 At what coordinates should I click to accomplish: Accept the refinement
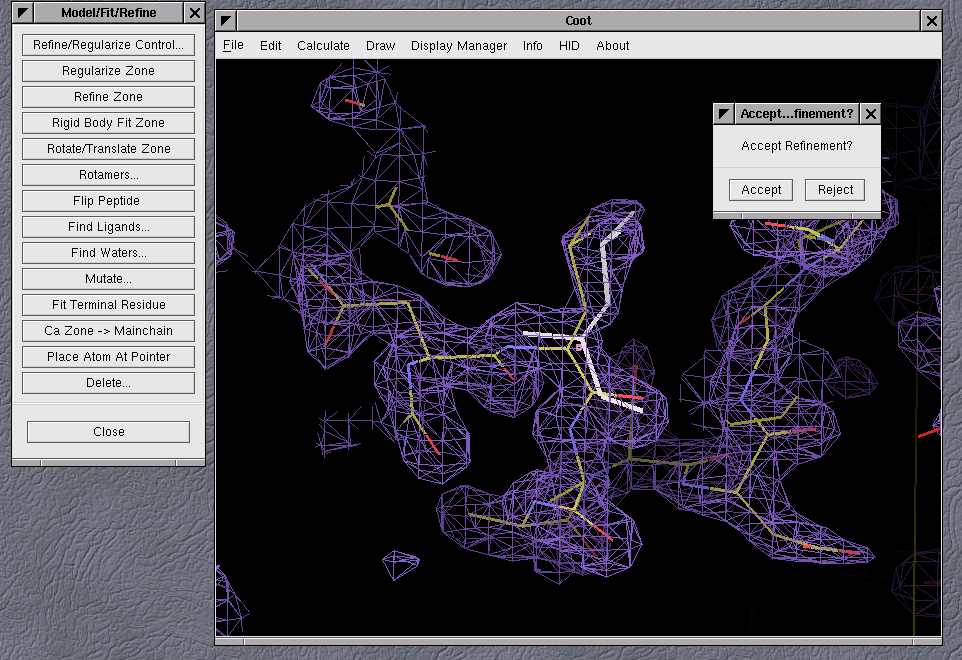point(761,190)
